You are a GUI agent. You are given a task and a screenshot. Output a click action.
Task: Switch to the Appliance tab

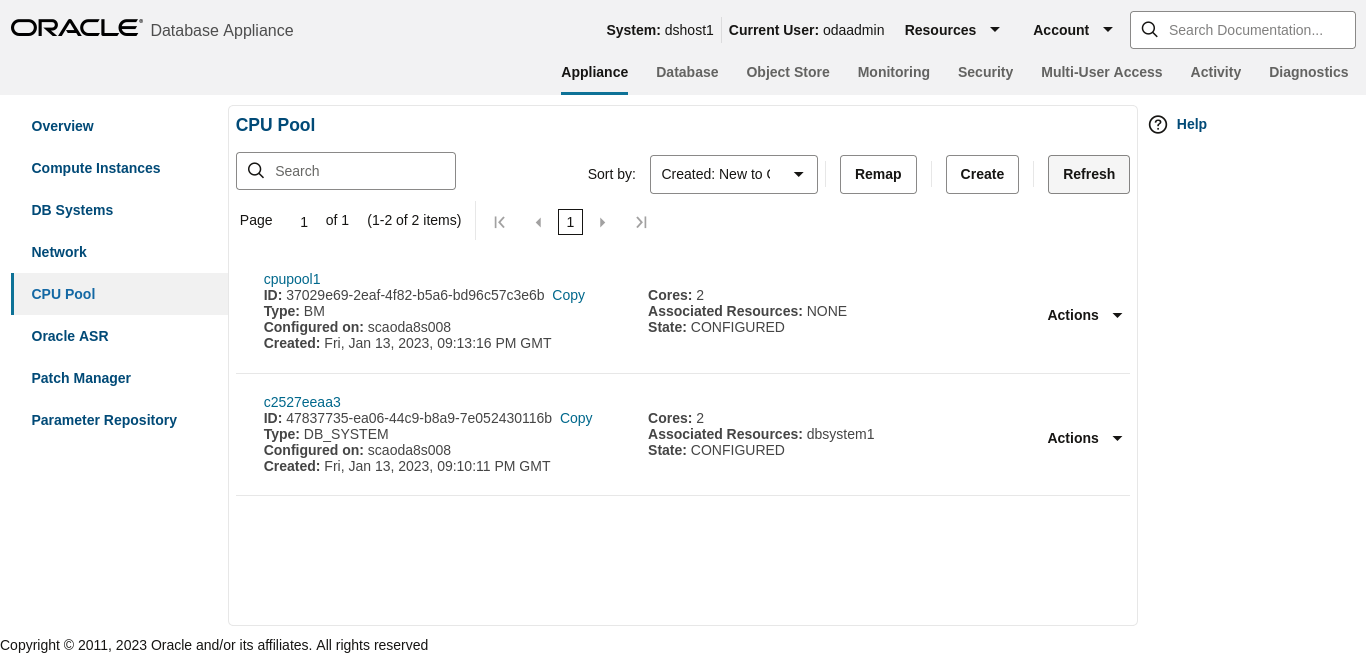pos(594,72)
